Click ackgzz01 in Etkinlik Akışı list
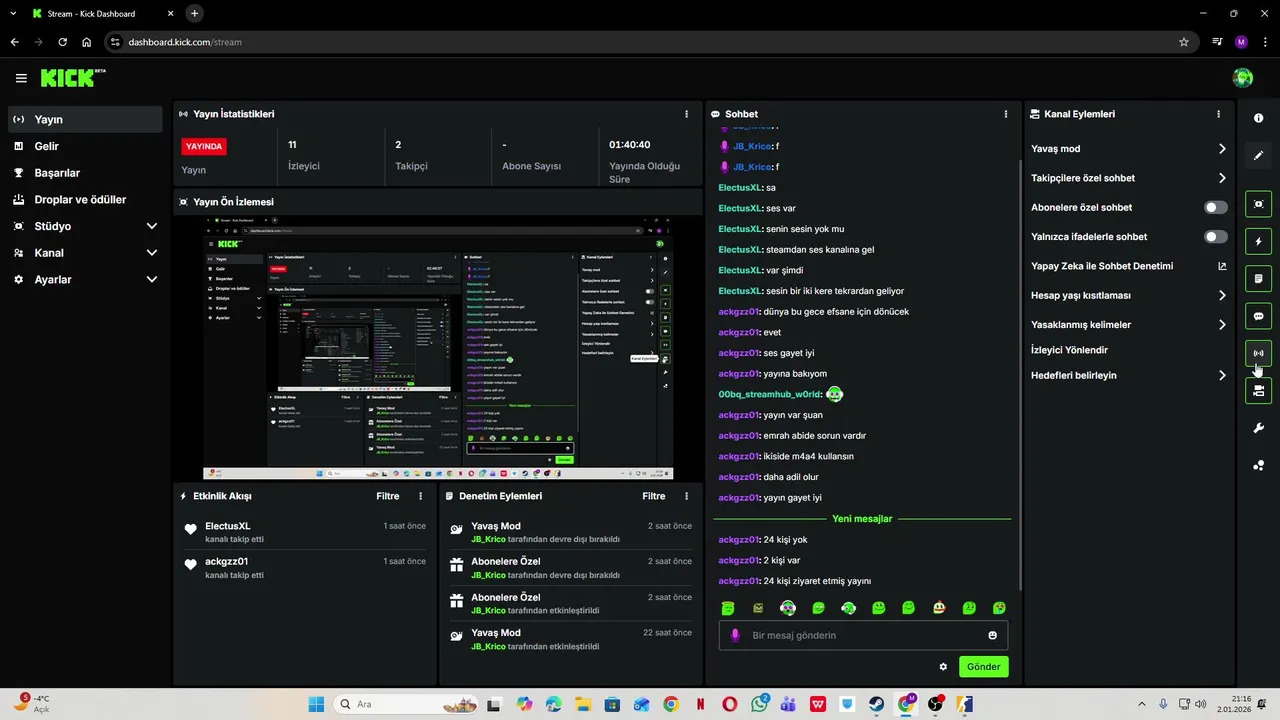The image size is (1280, 720). tap(226, 562)
